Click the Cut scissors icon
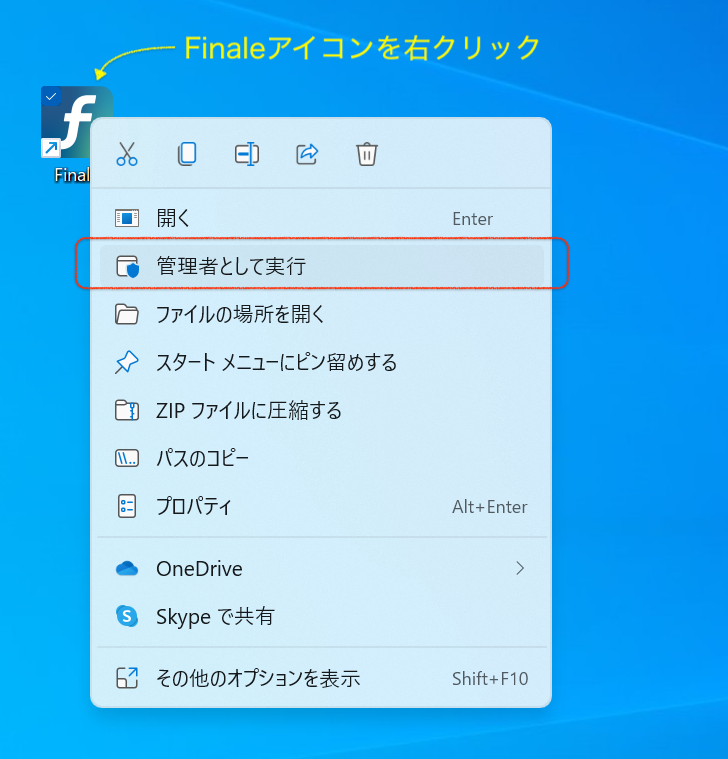This screenshot has height=759, width=728. pos(127,154)
